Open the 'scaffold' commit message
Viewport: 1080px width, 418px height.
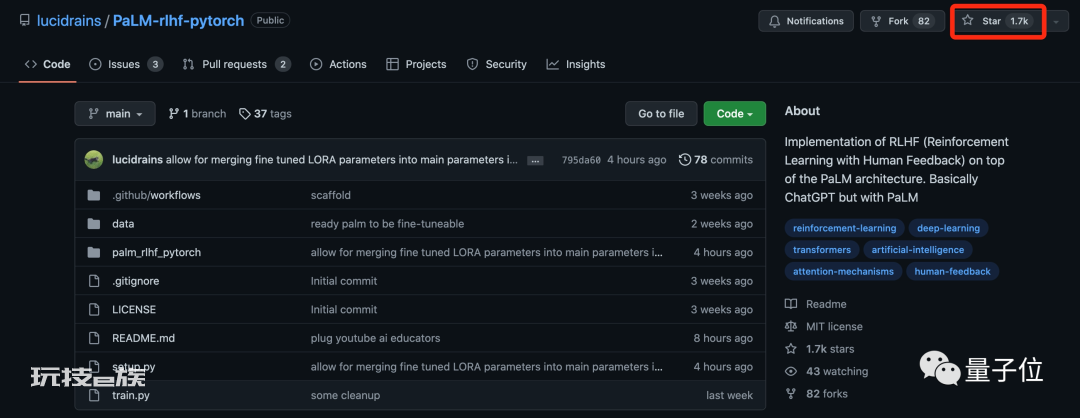tap(331, 195)
